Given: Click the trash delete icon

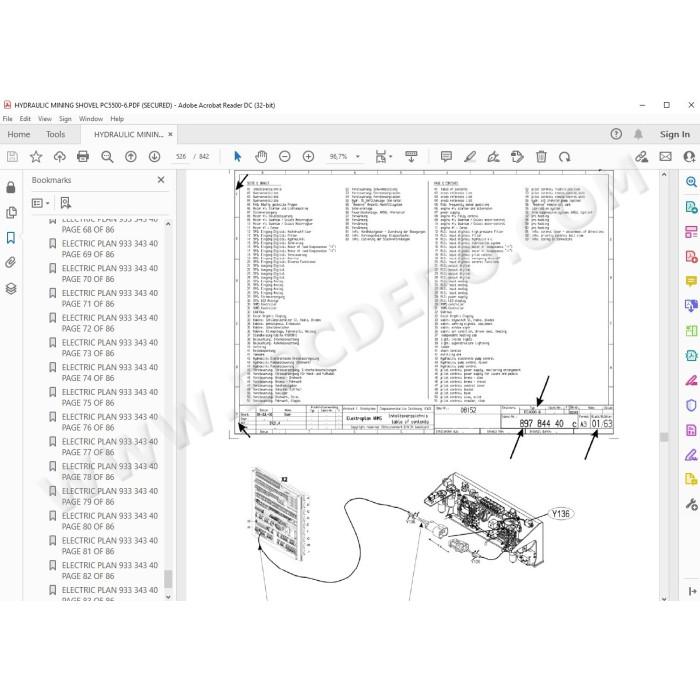Looking at the screenshot, I should tap(541, 157).
